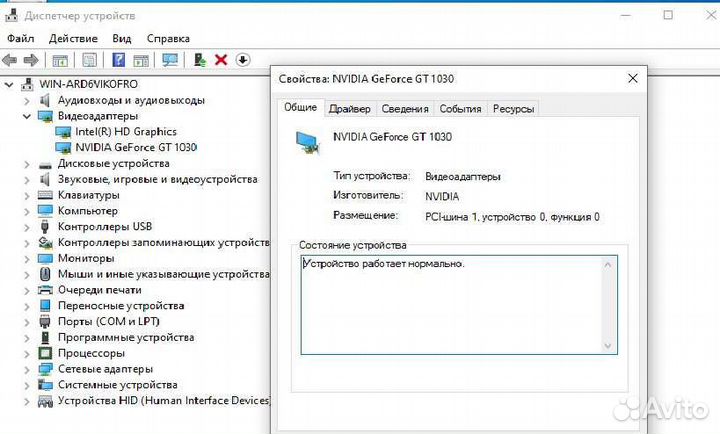Select the Системные устройства row label
The height and width of the screenshot is (434, 720).
point(118,385)
